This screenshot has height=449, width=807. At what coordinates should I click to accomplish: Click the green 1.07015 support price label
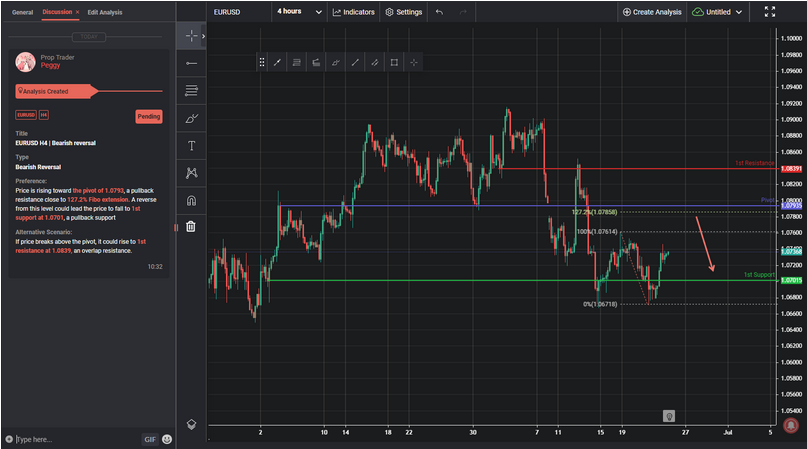791,281
